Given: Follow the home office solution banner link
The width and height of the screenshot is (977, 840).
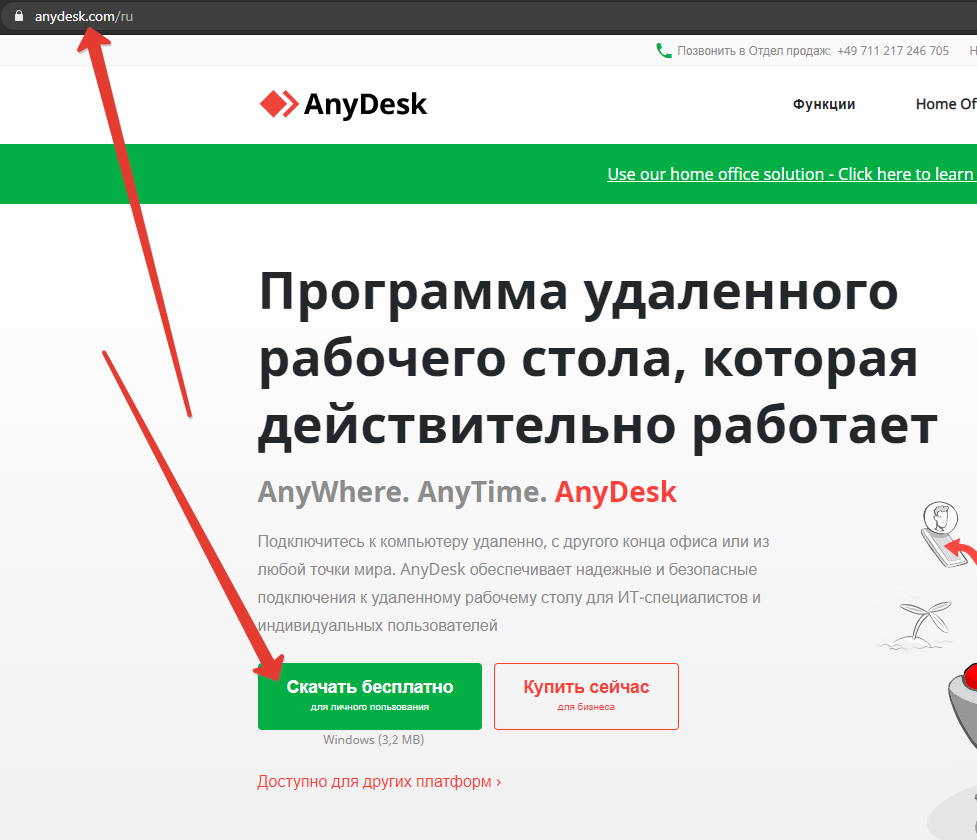Looking at the screenshot, I should (790, 174).
